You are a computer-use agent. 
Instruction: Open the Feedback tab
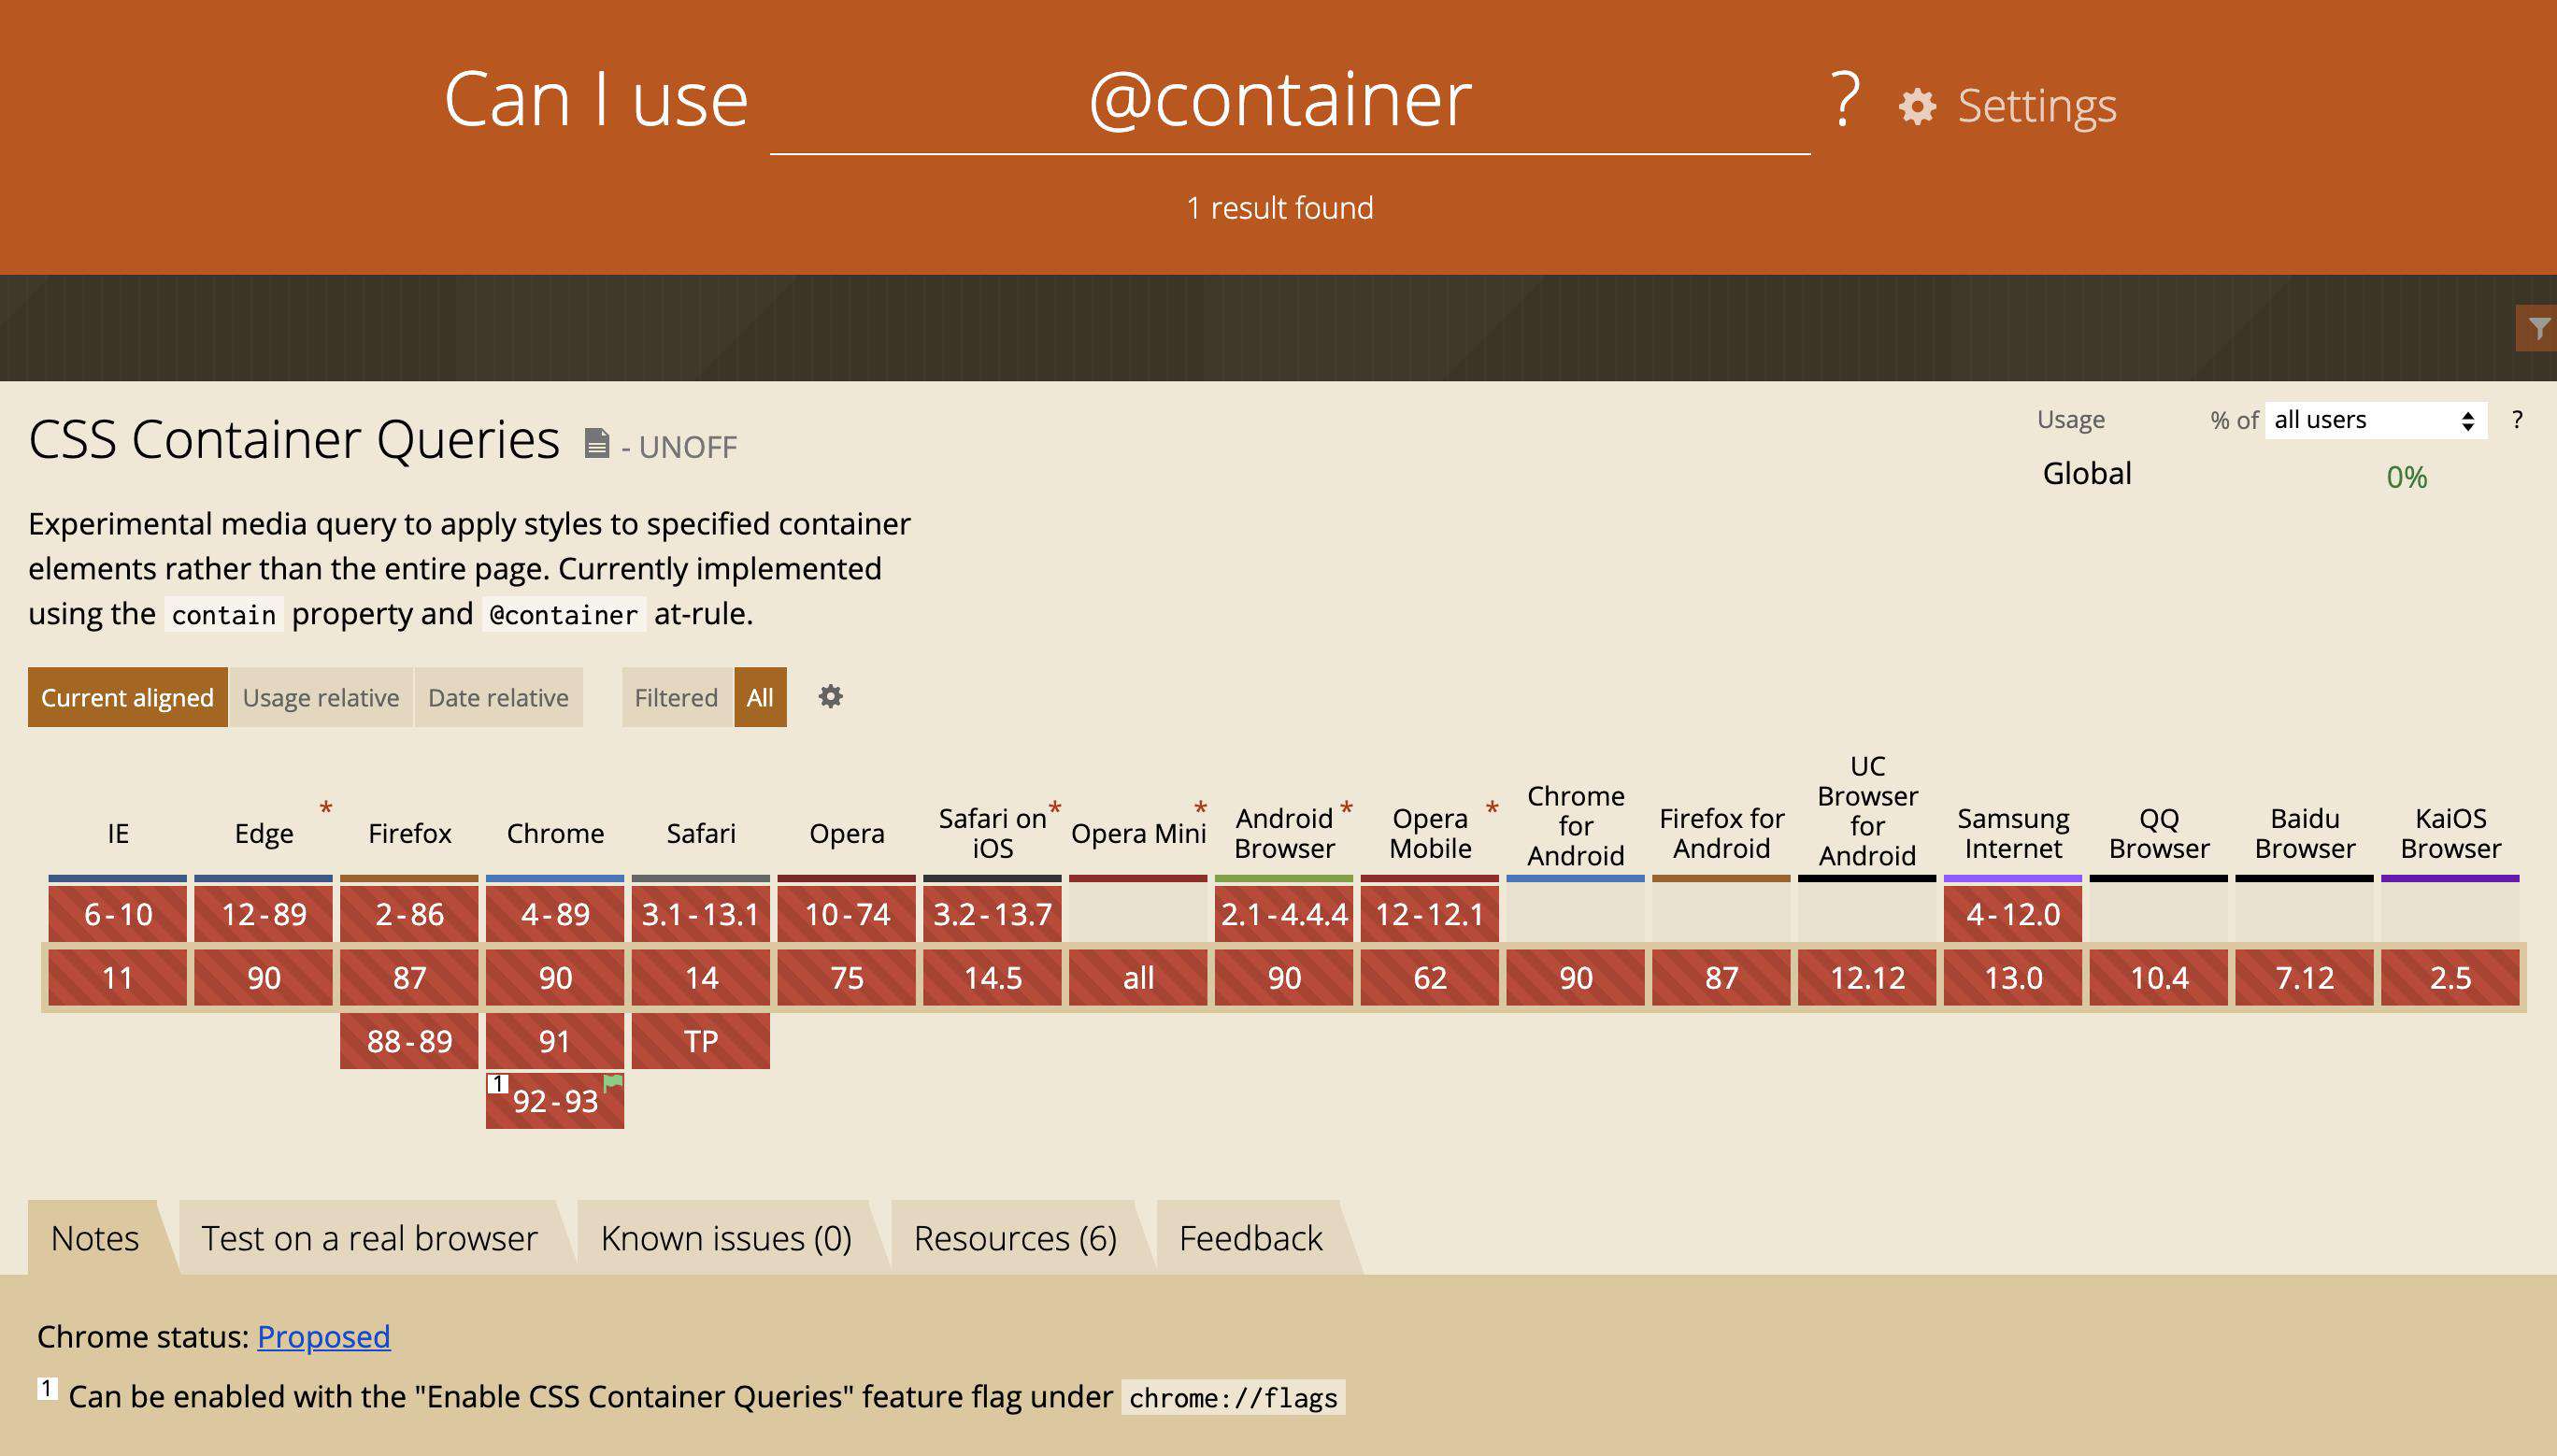1250,1238
